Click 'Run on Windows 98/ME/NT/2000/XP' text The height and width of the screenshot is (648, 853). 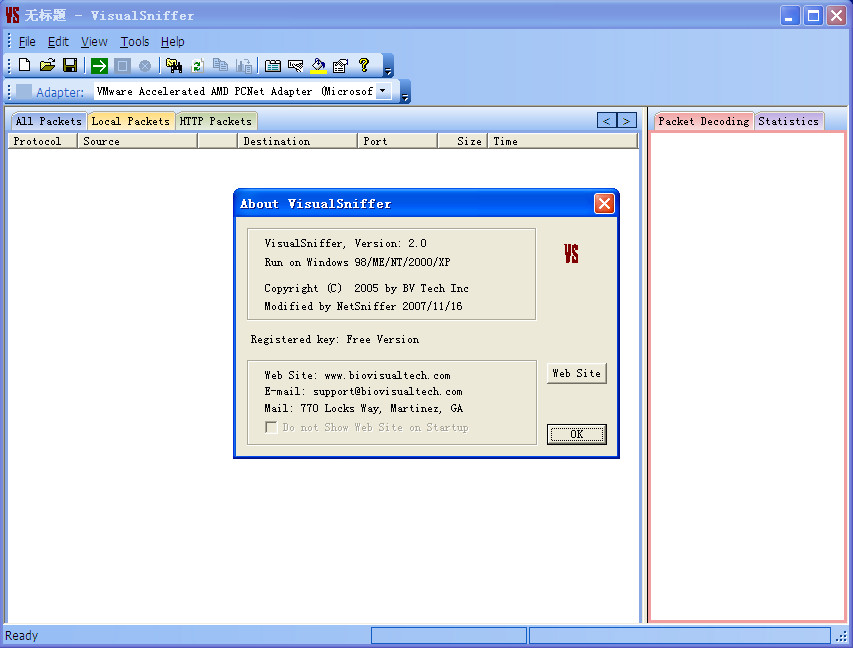tap(357, 262)
